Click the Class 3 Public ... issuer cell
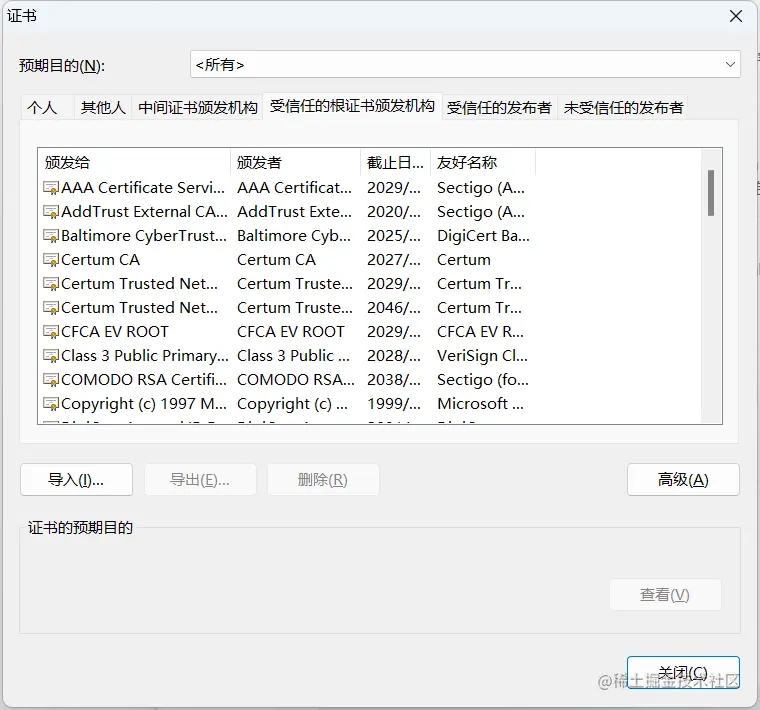 tap(293, 356)
